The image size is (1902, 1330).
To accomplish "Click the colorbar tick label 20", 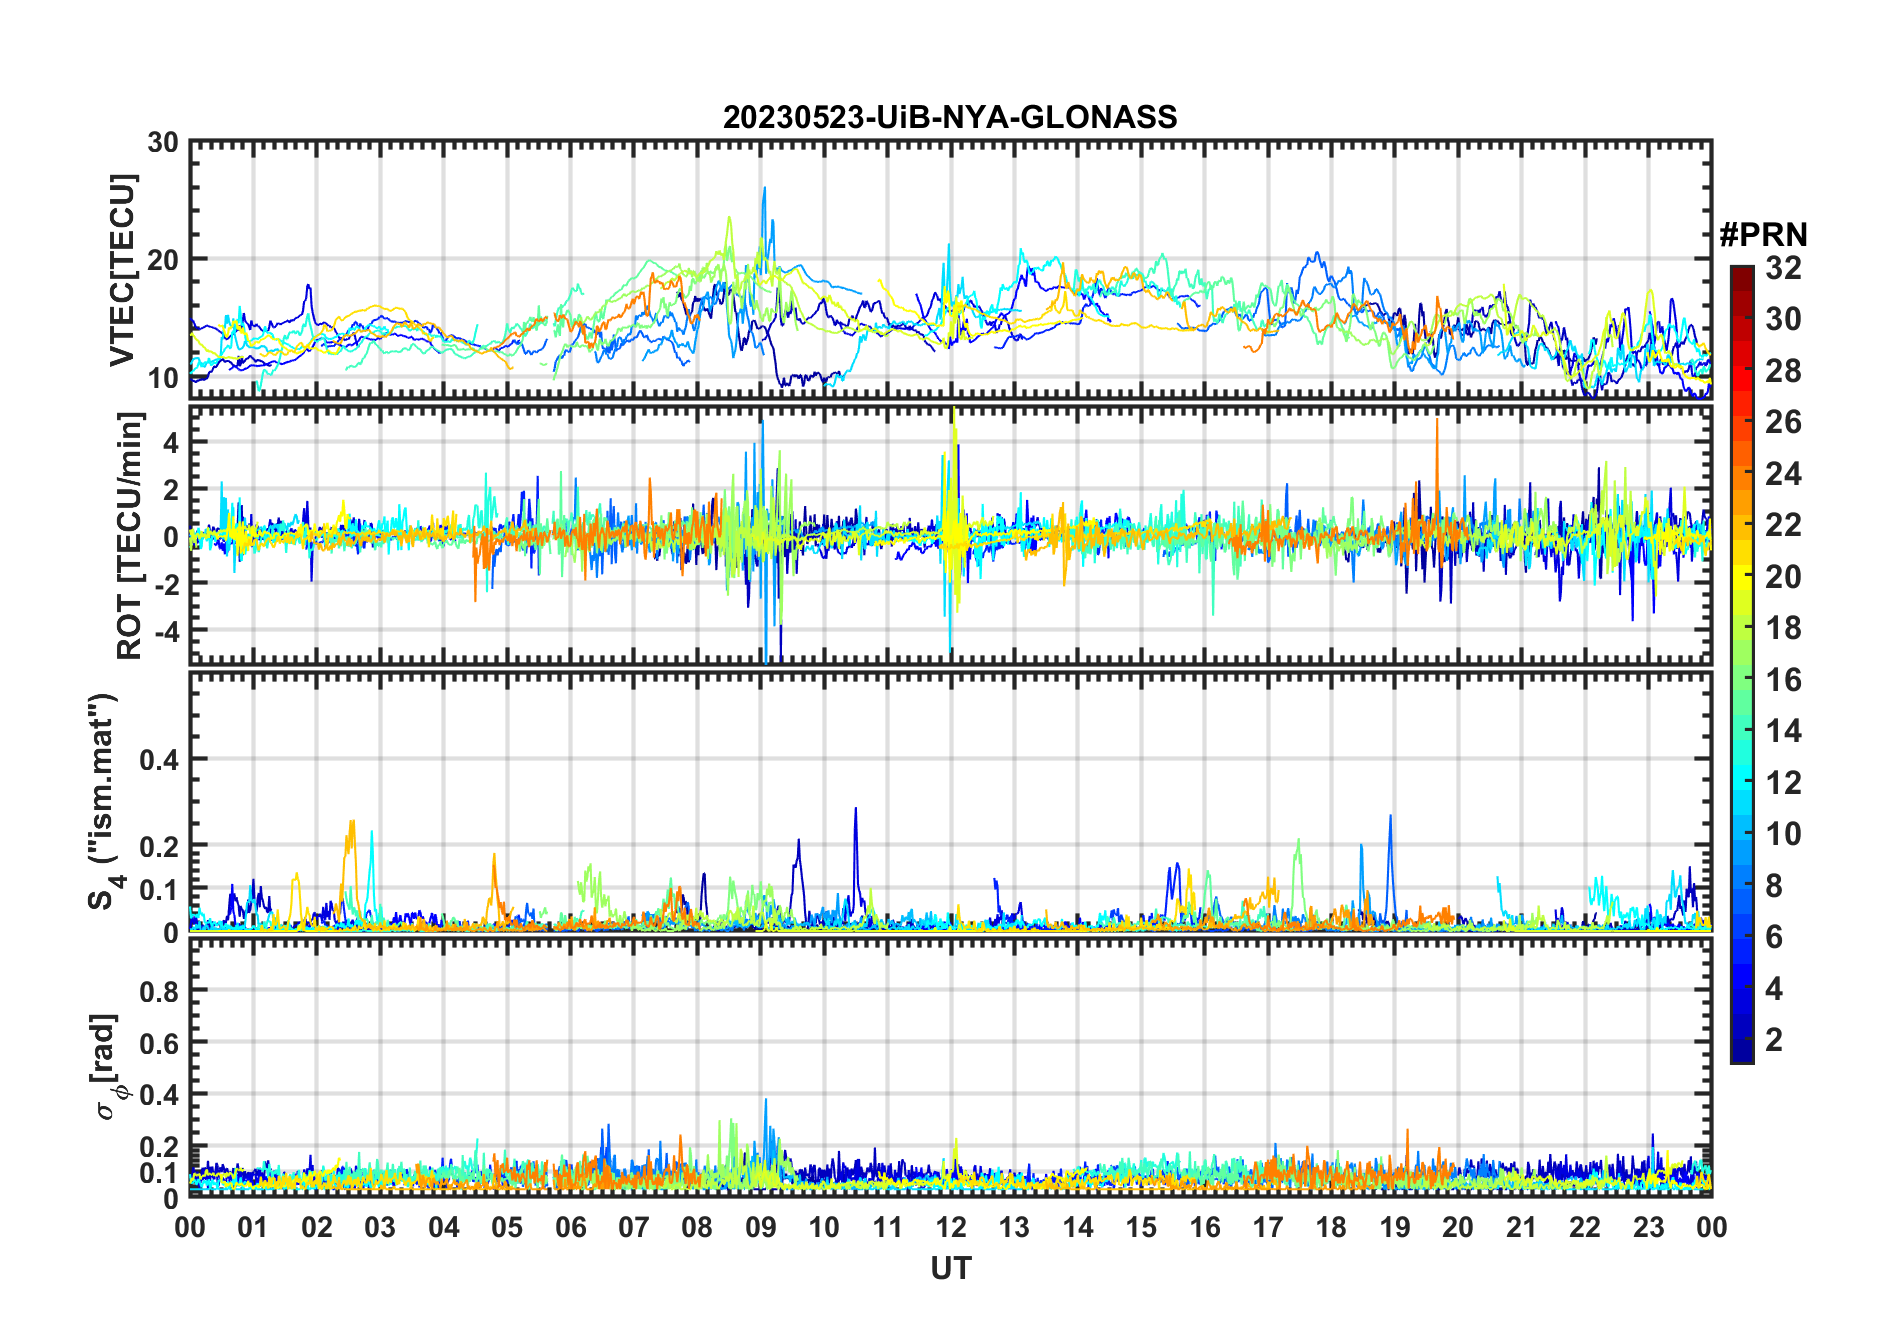I will (x=1783, y=577).
